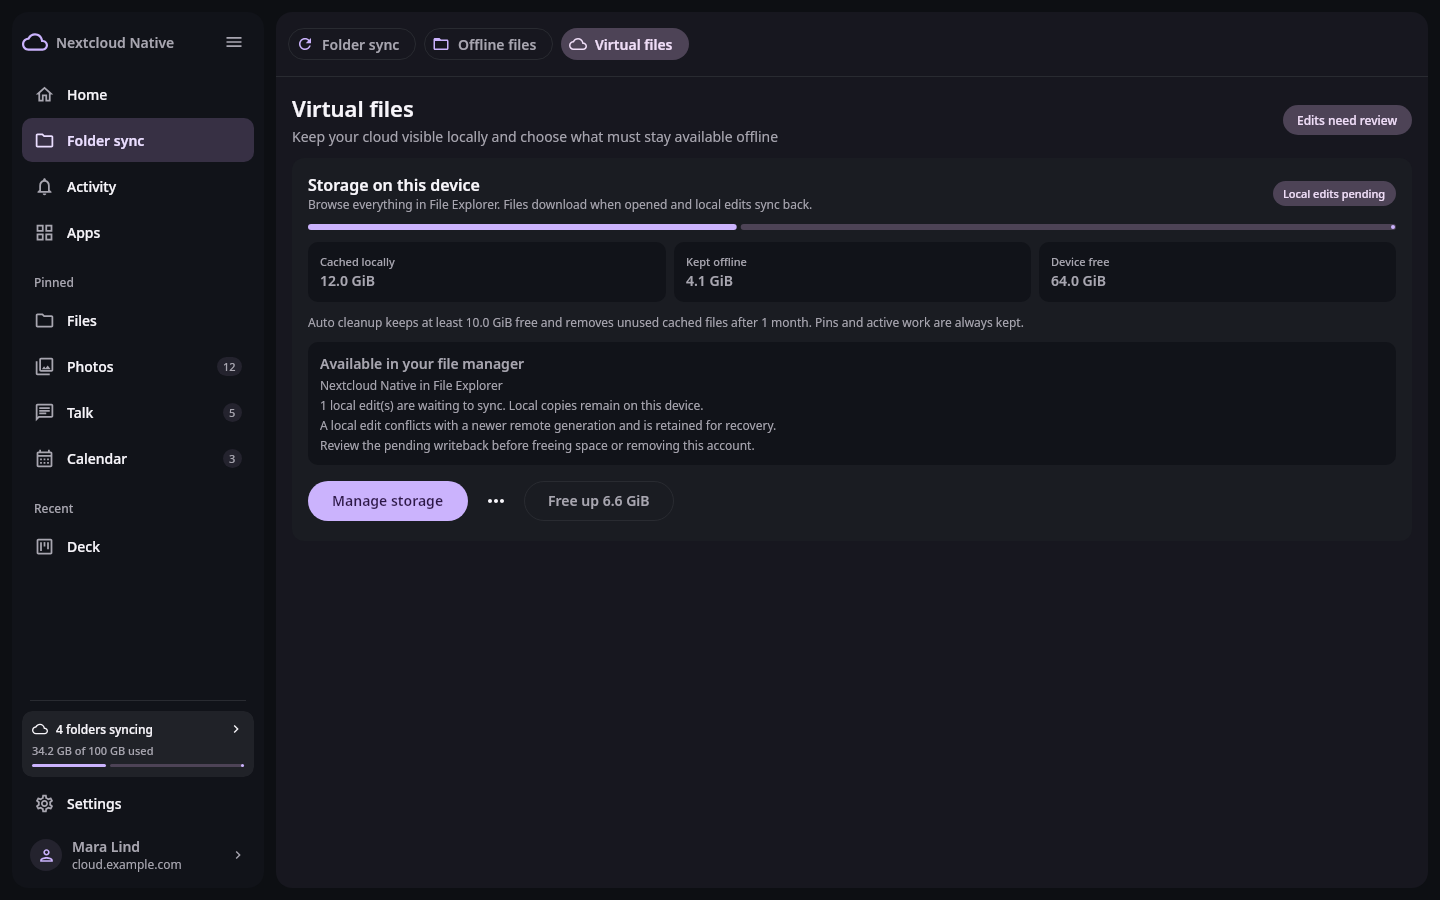Image resolution: width=1440 pixels, height=900 pixels.
Task: Click Kept offline 4.1 GiB card
Action: (x=852, y=272)
